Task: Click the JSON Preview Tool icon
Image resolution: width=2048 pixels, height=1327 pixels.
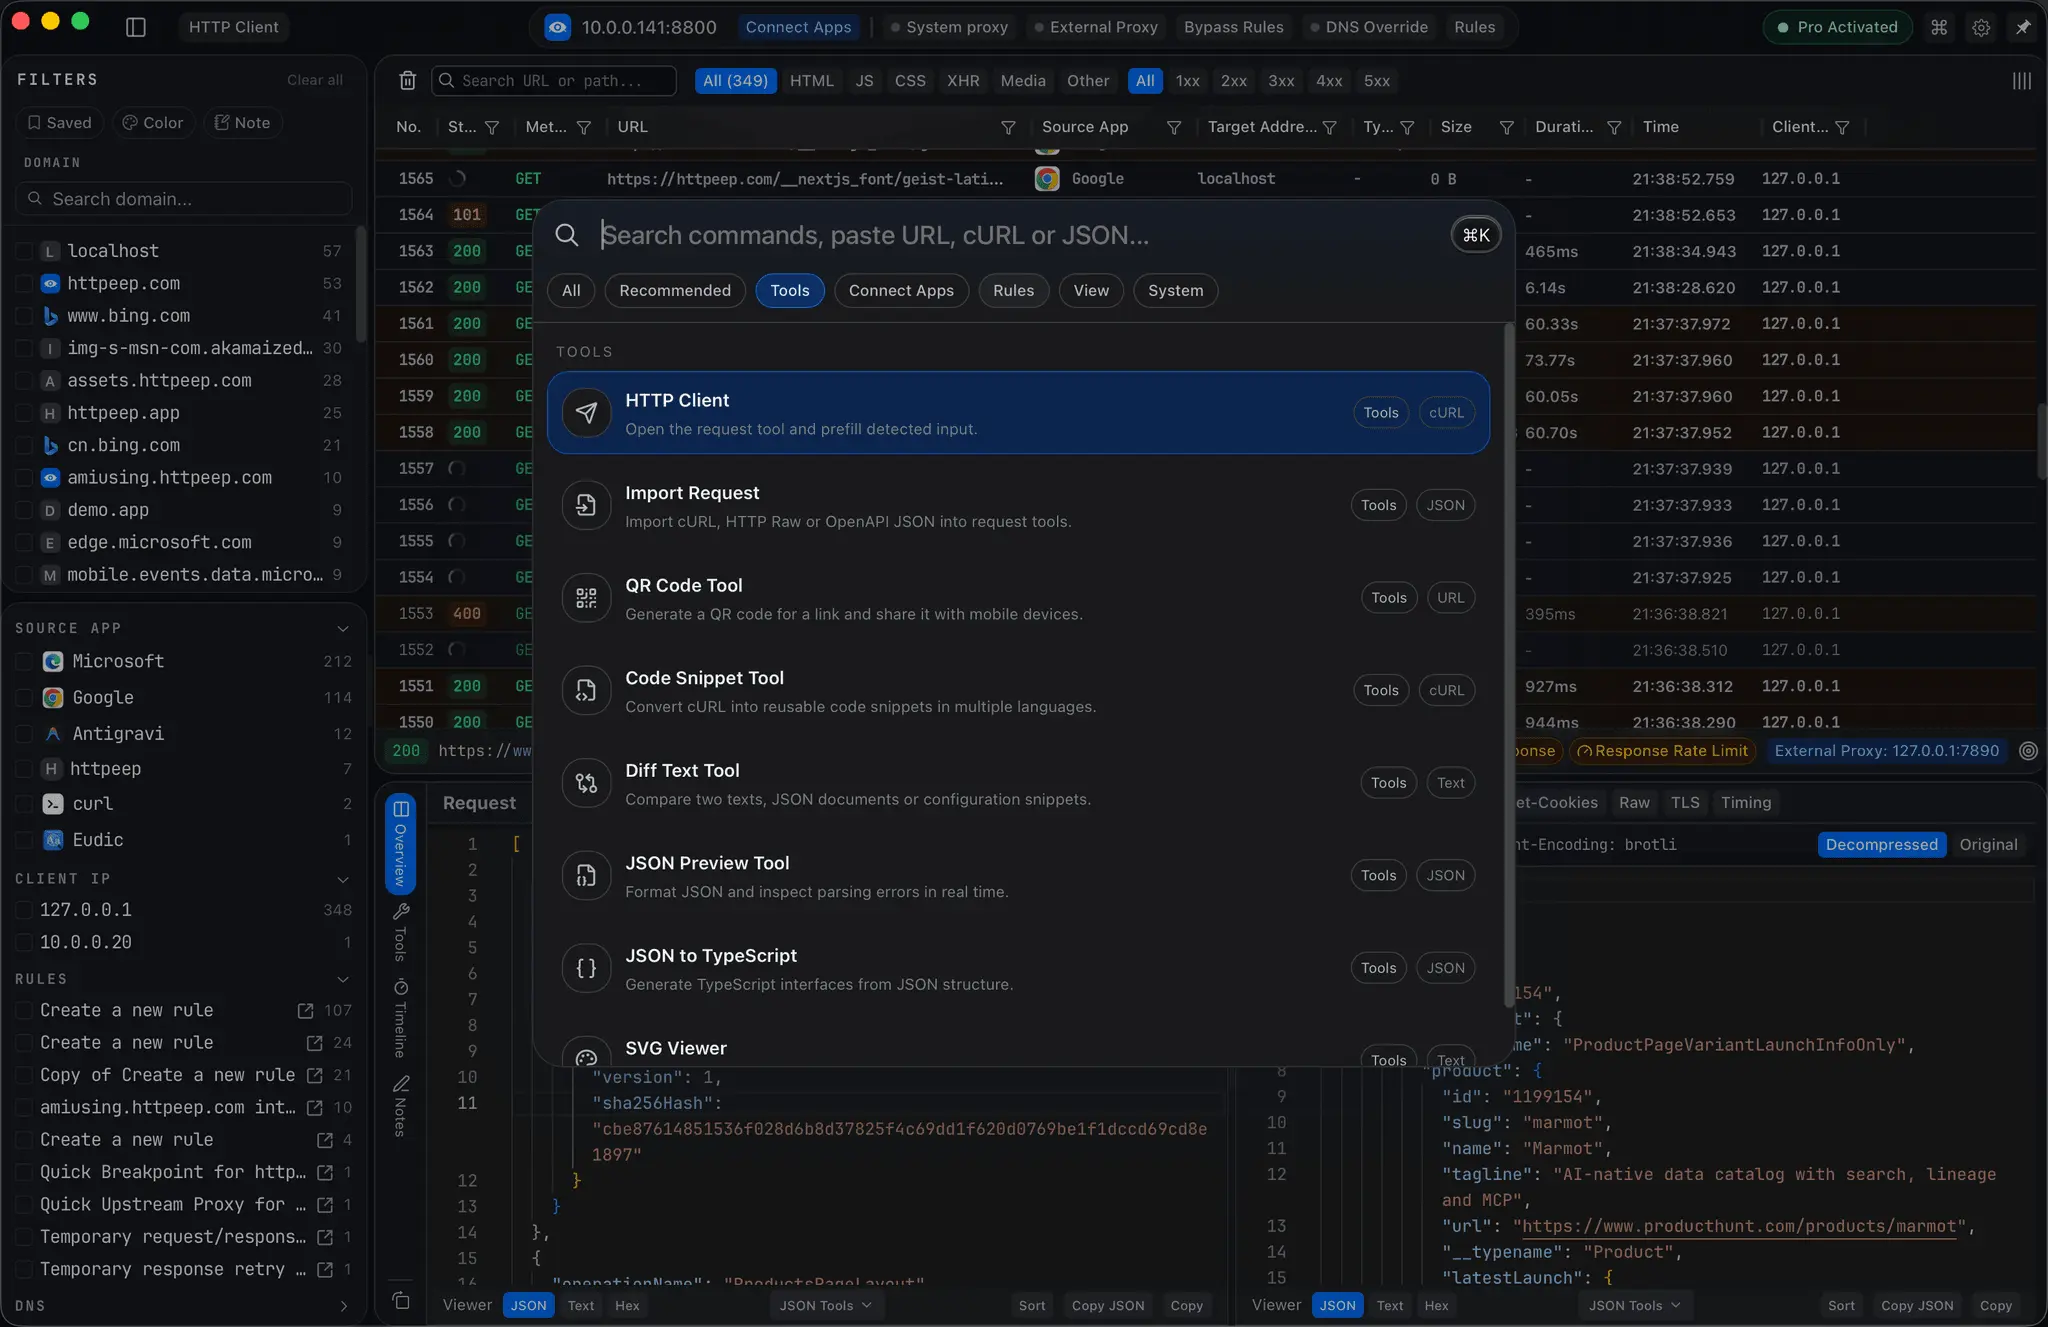Action: pyautogui.click(x=587, y=875)
